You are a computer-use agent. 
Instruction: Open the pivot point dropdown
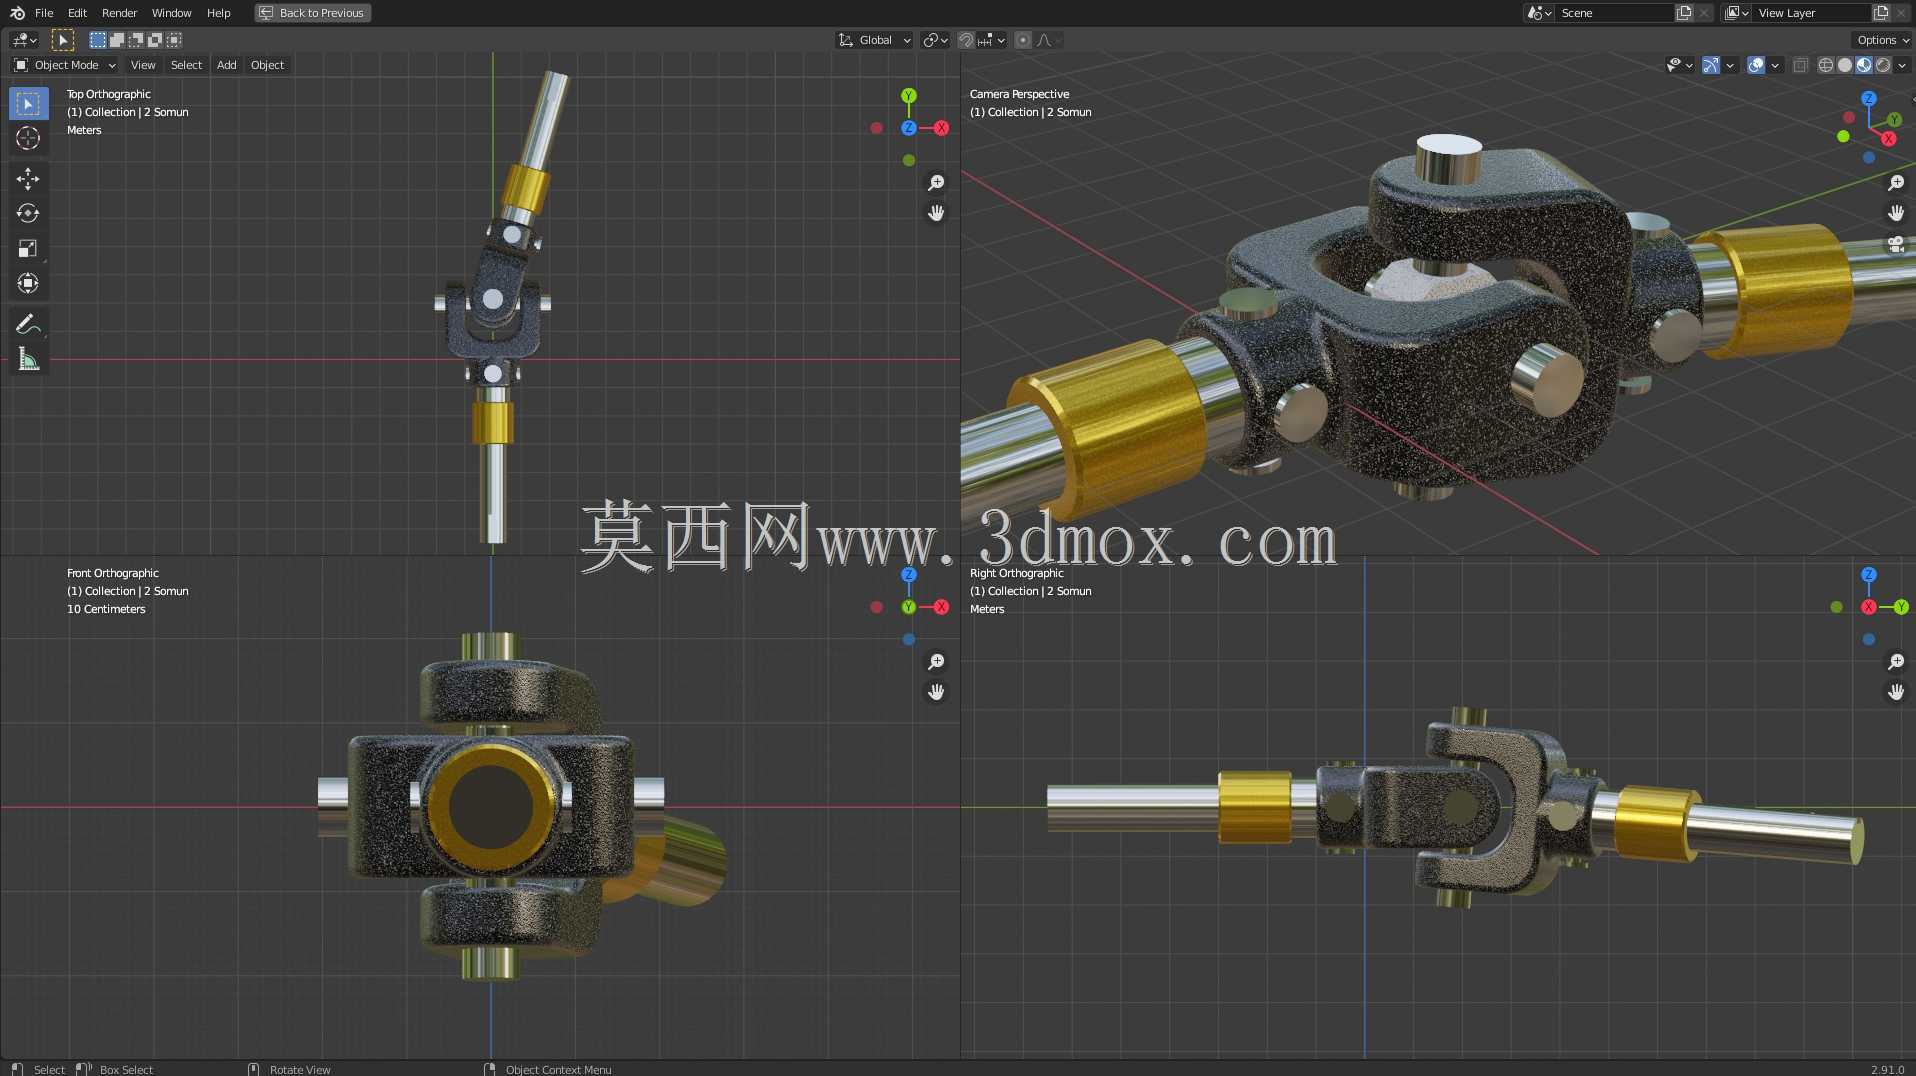pyautogui.click(x=935, y=40)
